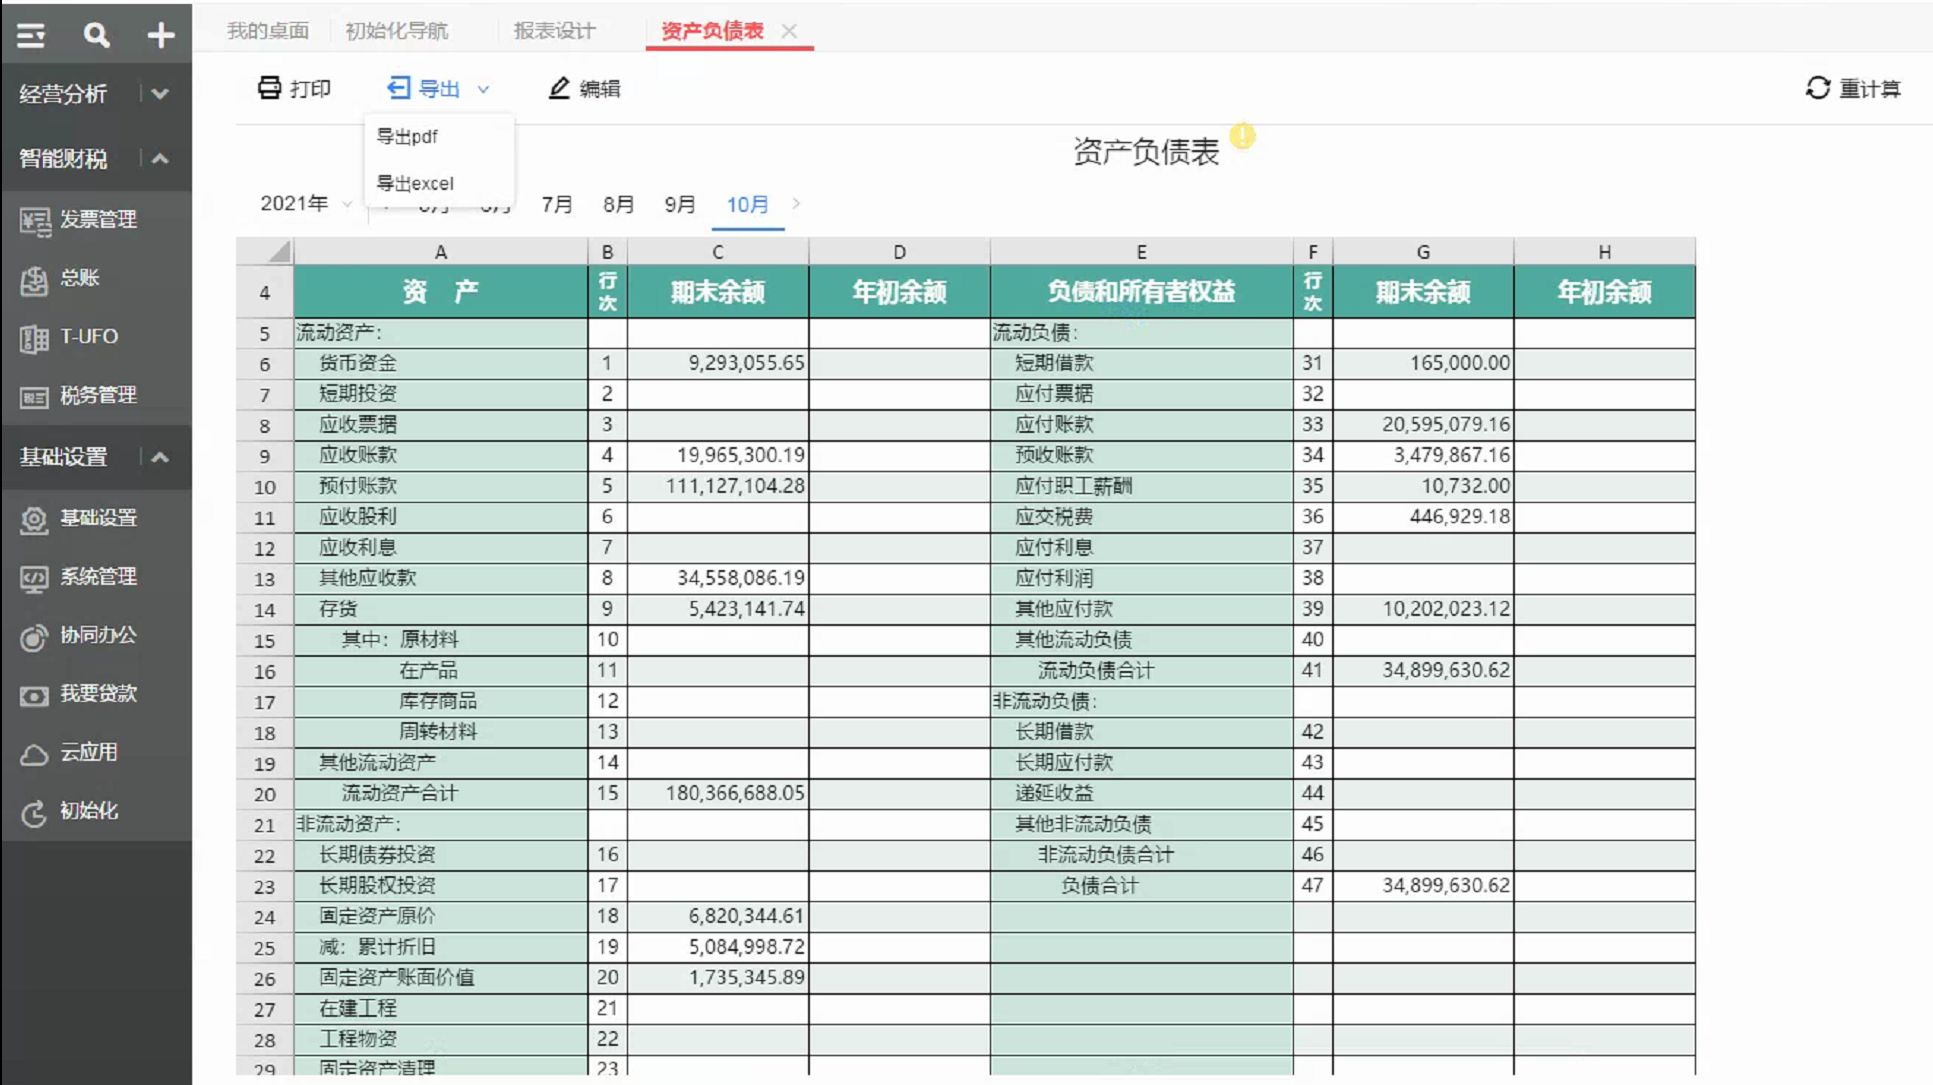Choose 导出pdf from the menu
This screenshot has width=1933, height=1085.
tap(407, 136)
